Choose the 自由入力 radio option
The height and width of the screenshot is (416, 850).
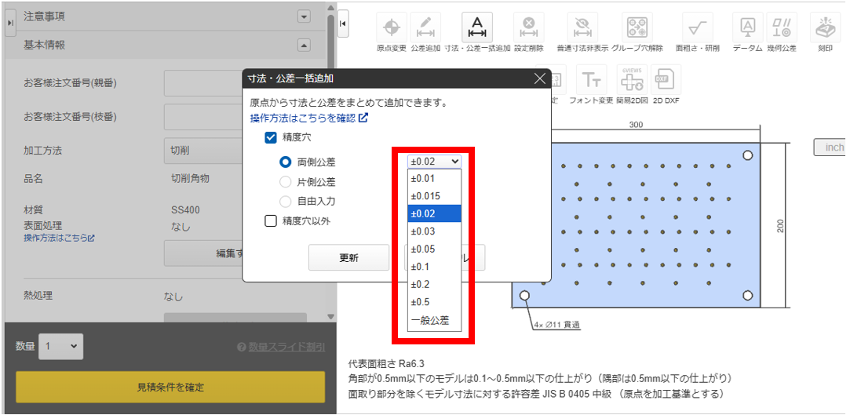click(286, 201)
